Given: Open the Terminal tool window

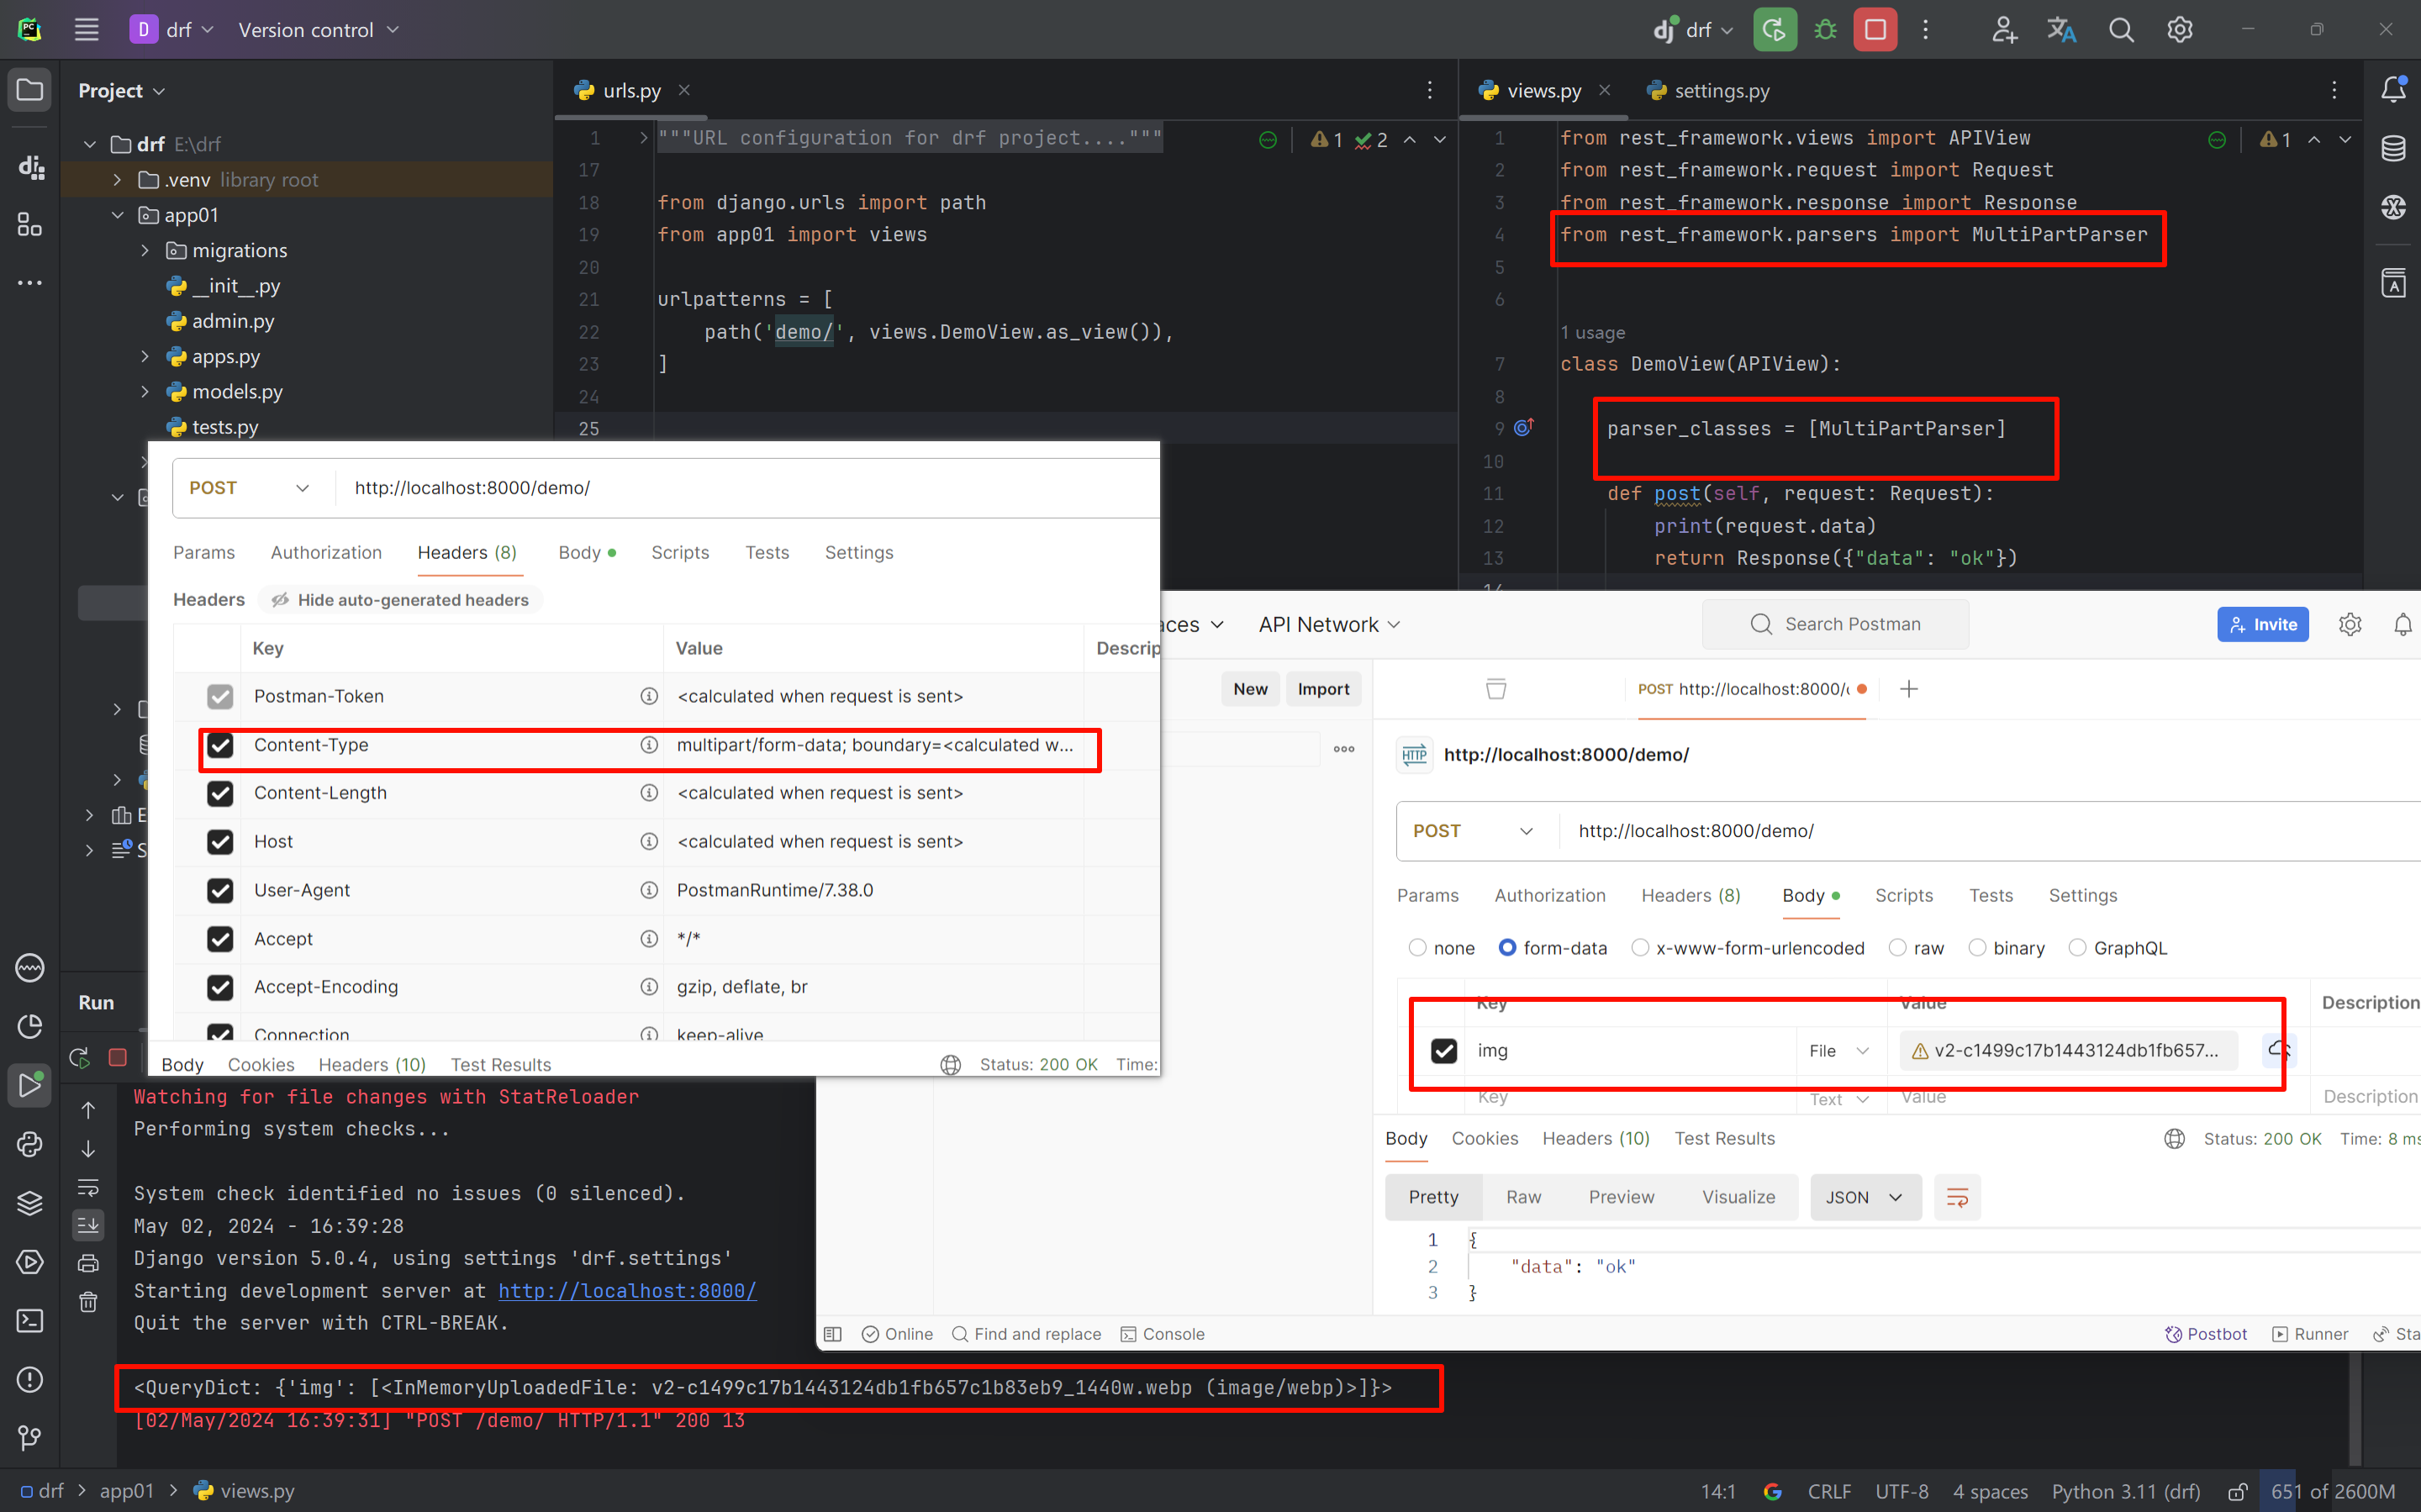Looking at the screenshot, I should click(x=29, y=1321).
